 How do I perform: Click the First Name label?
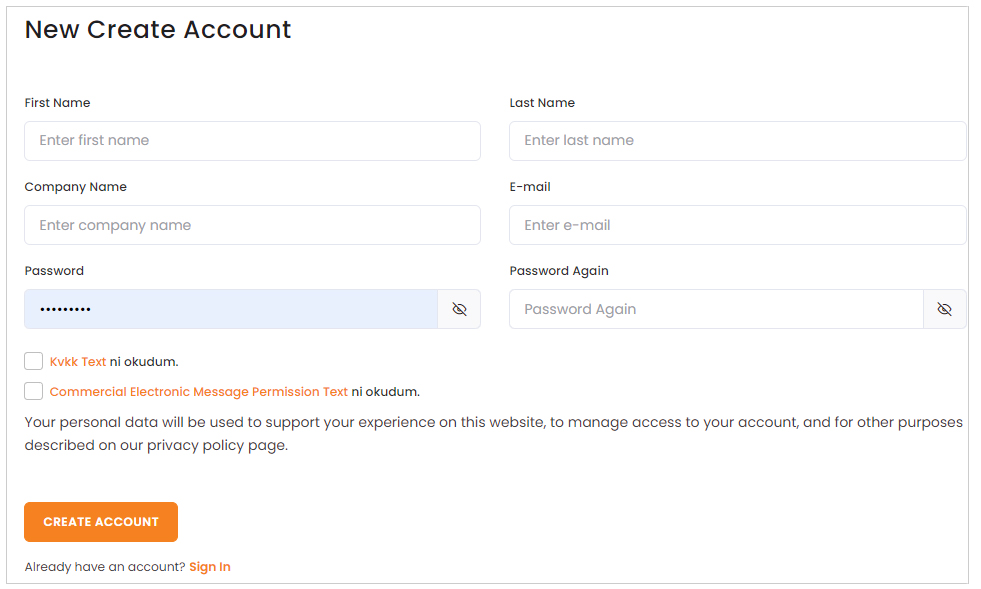click(x=57, y=103)
